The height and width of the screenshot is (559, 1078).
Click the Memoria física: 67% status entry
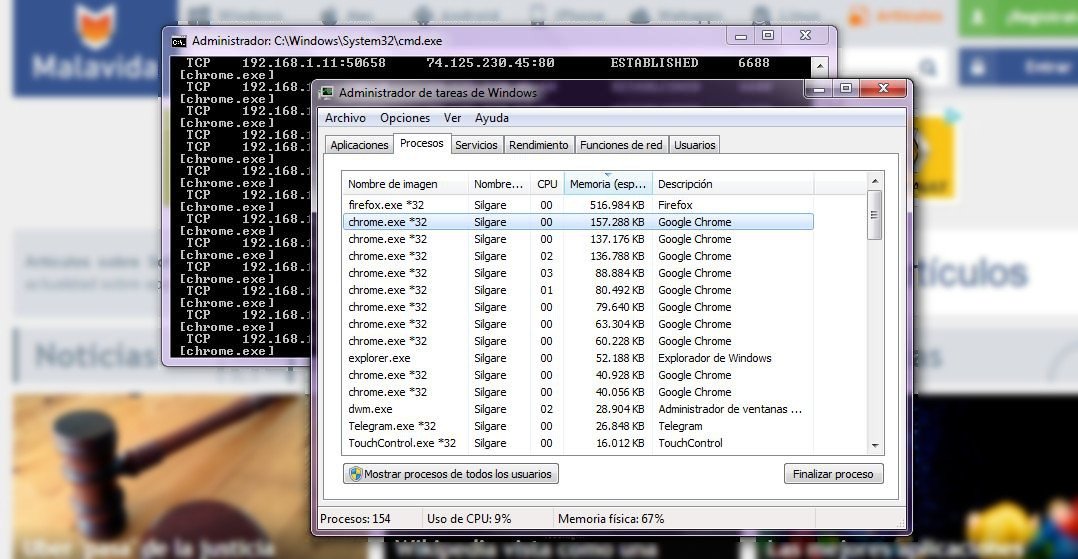(611, 518)
